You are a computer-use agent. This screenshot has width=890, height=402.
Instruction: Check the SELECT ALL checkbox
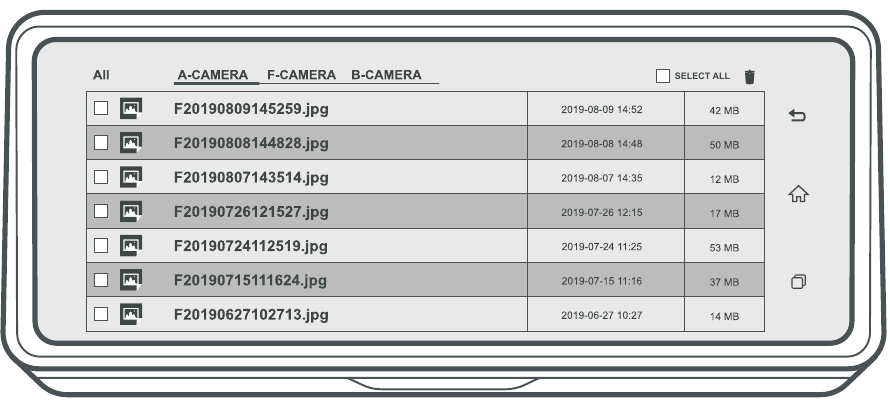coord(662,76)
